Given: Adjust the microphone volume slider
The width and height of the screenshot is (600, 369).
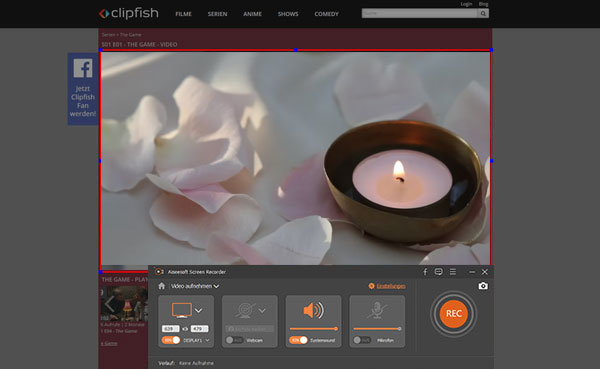Looking at the screenshot, I should point(377,329).
